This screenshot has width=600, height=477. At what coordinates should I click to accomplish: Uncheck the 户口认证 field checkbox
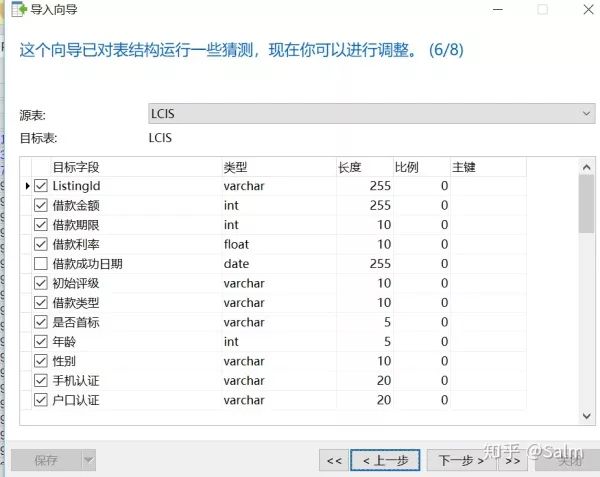click(x=41, y=400)
